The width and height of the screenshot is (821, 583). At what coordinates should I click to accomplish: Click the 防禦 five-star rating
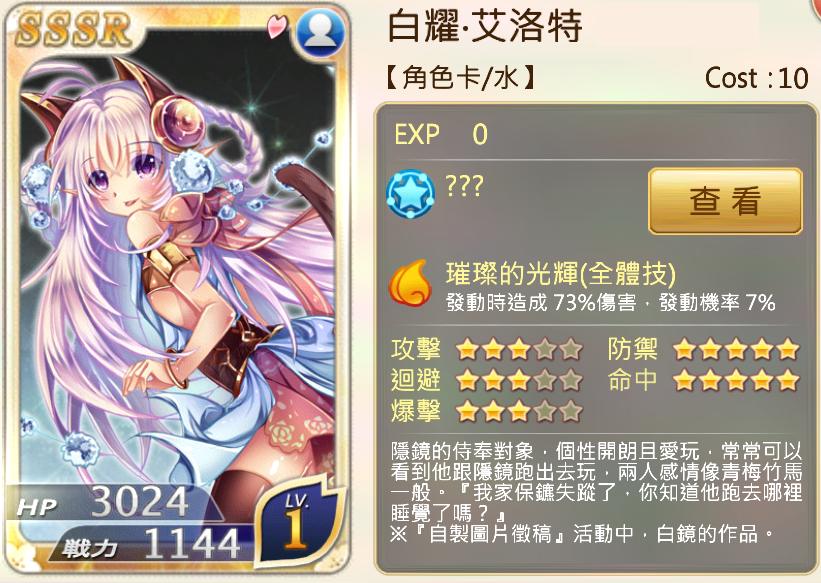(703, 349)
